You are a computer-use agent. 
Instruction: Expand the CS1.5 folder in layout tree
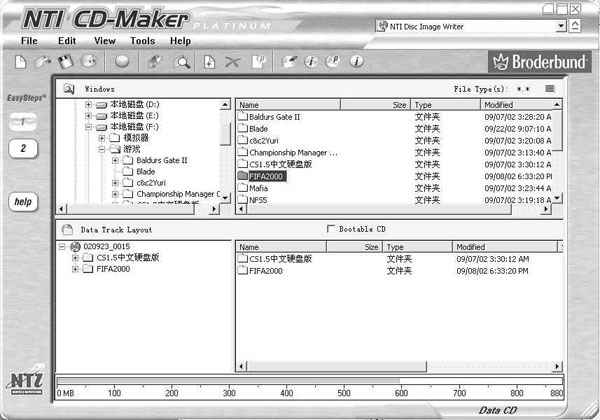76,258
